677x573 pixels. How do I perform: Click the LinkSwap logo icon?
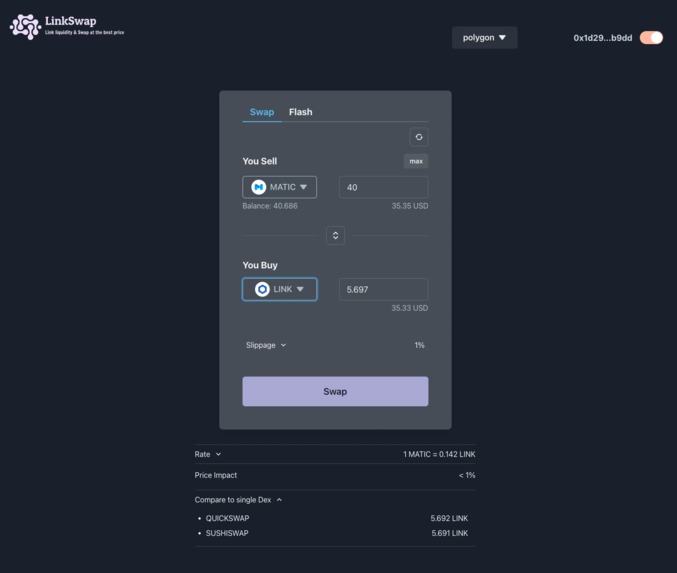[x=25, y=26]
